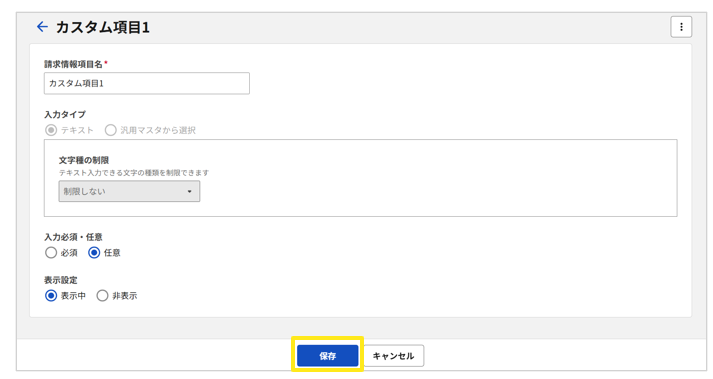Select the テキスト input type radio
713x379 pixels.
[51, 130]
